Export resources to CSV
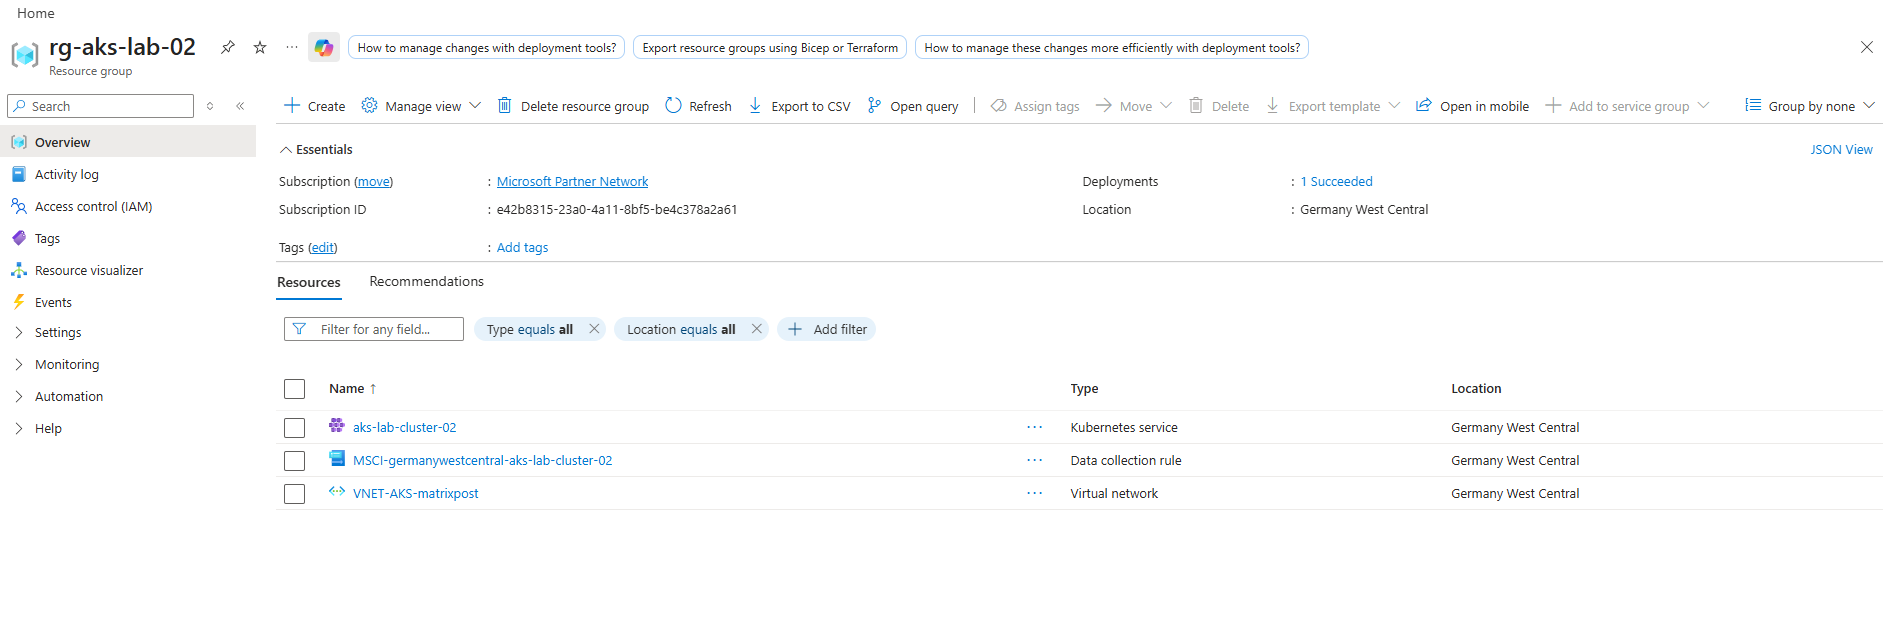 800,106
